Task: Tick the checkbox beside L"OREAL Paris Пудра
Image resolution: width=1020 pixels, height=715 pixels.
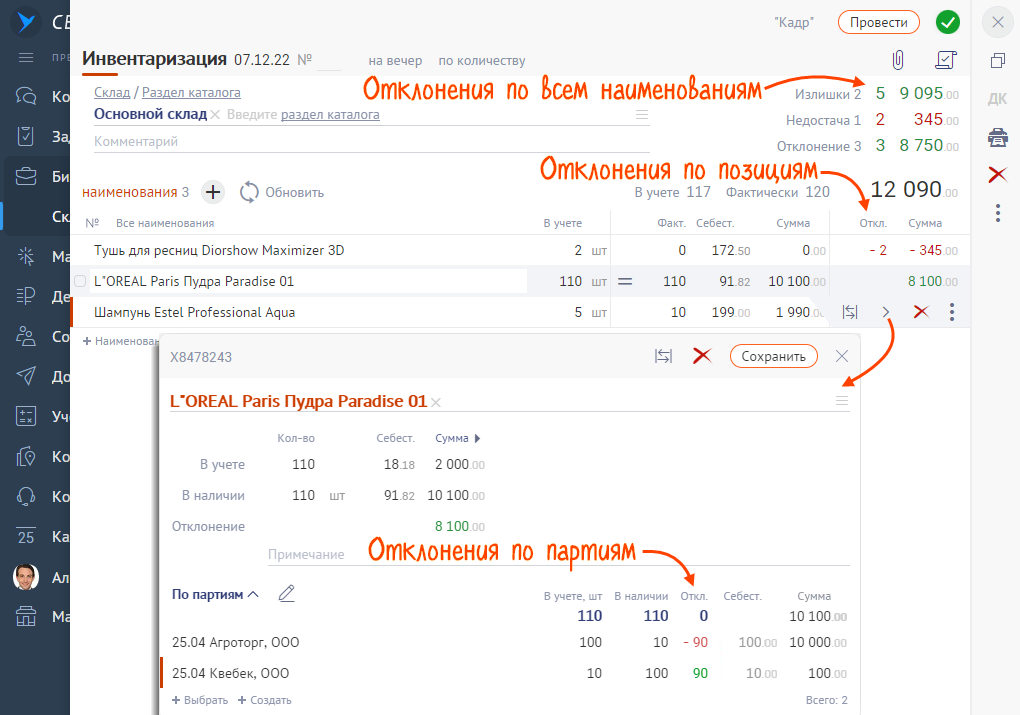Action: (x=80, y=282)
